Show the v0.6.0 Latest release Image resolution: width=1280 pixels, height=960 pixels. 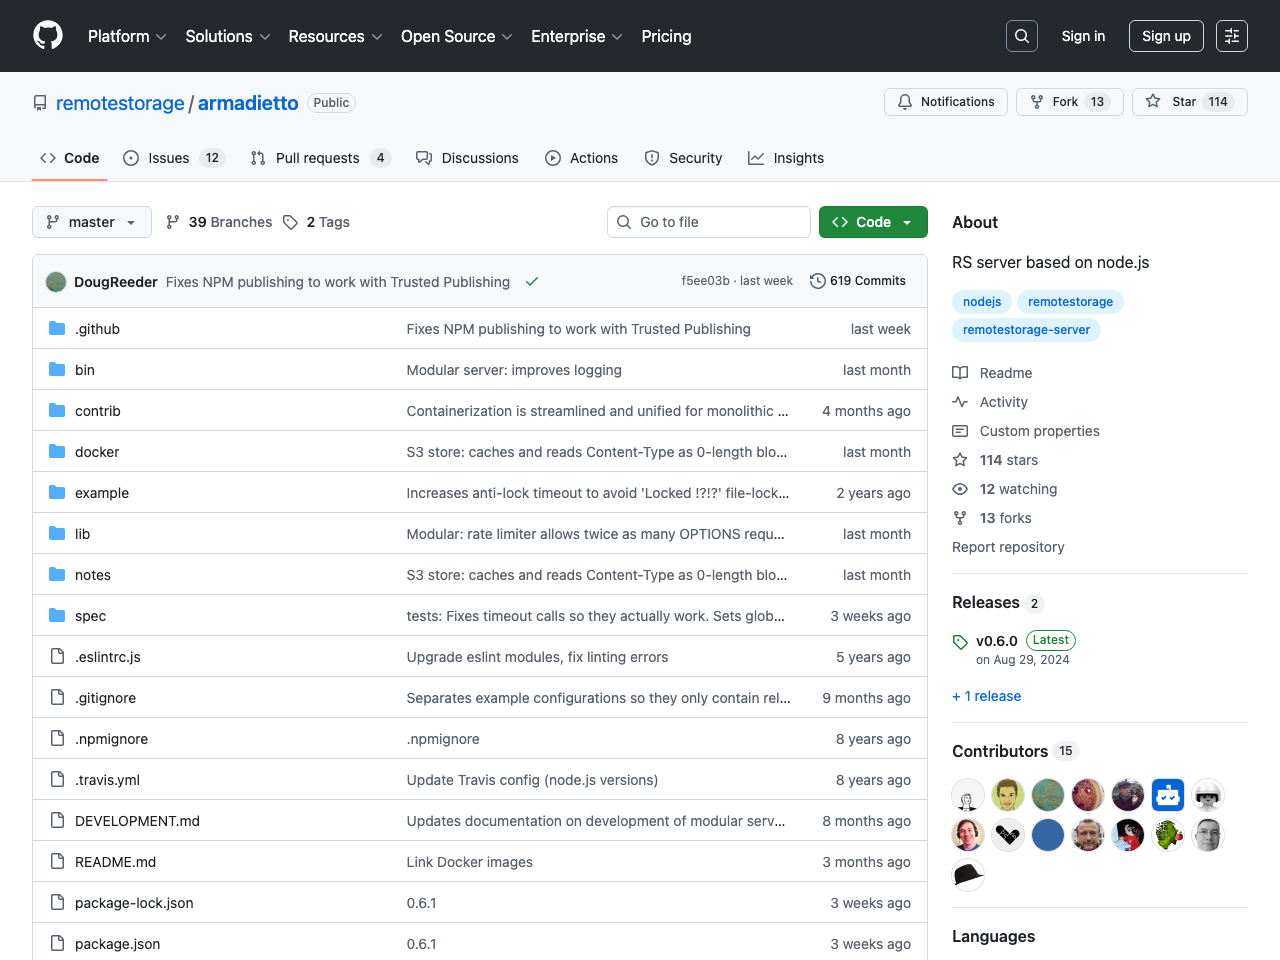coord(996,640)
